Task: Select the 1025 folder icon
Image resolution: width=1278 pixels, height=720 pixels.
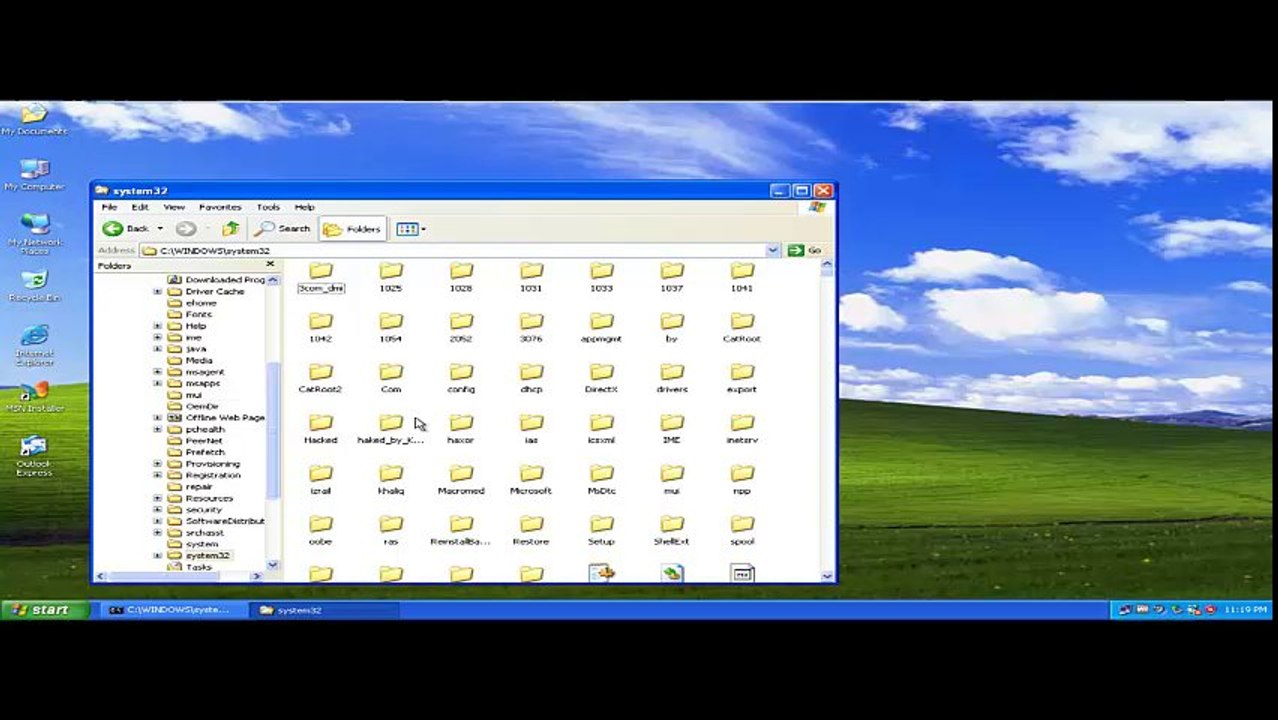Action: coord(391,271)
